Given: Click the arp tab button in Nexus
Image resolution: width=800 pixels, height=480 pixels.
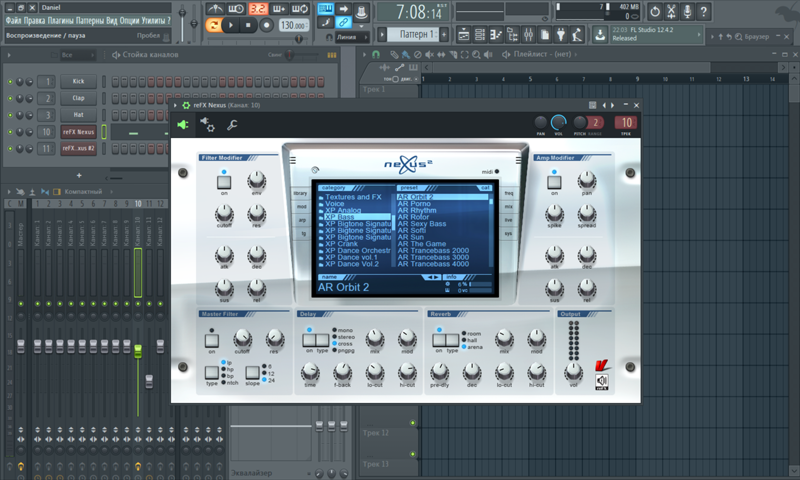Looking at the screenshot, I should point(302,220).
